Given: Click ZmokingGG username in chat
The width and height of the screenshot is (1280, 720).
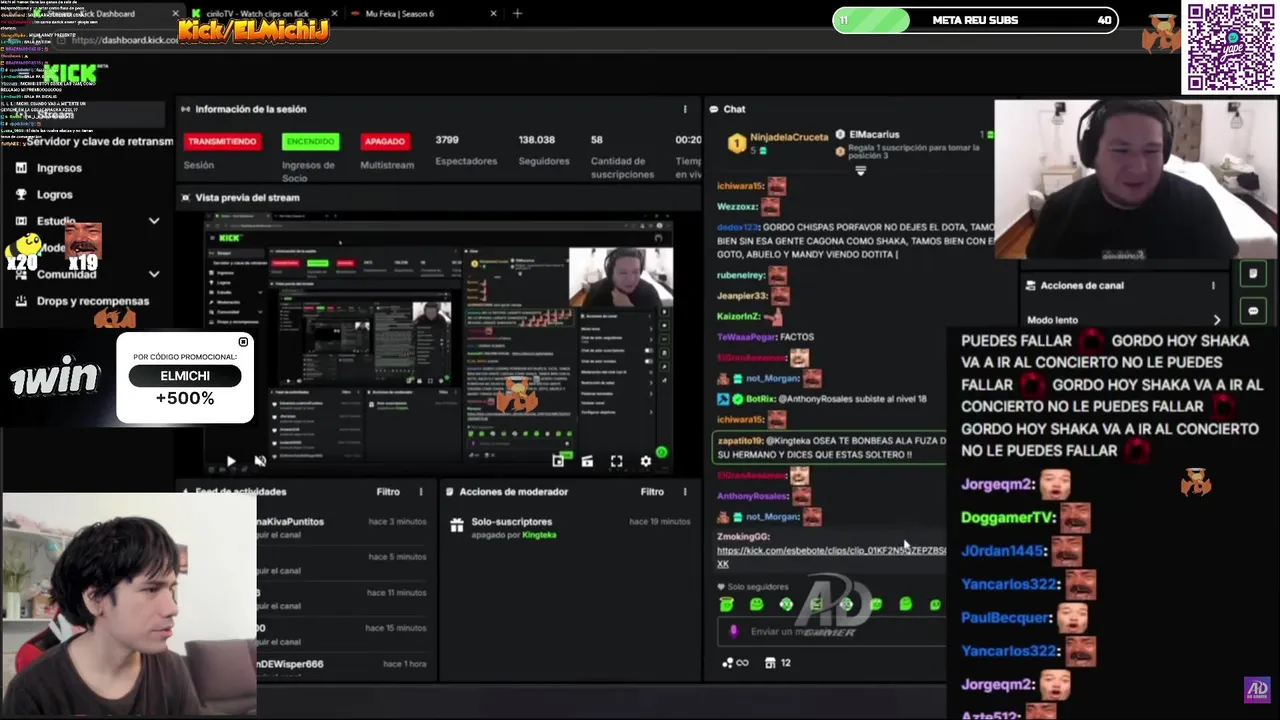Looking at the screenshot, I should [742, 537].
